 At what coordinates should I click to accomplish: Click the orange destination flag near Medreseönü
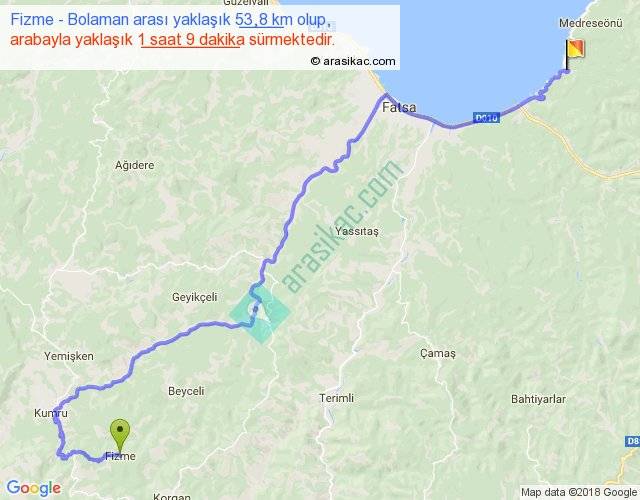[575, 55]
